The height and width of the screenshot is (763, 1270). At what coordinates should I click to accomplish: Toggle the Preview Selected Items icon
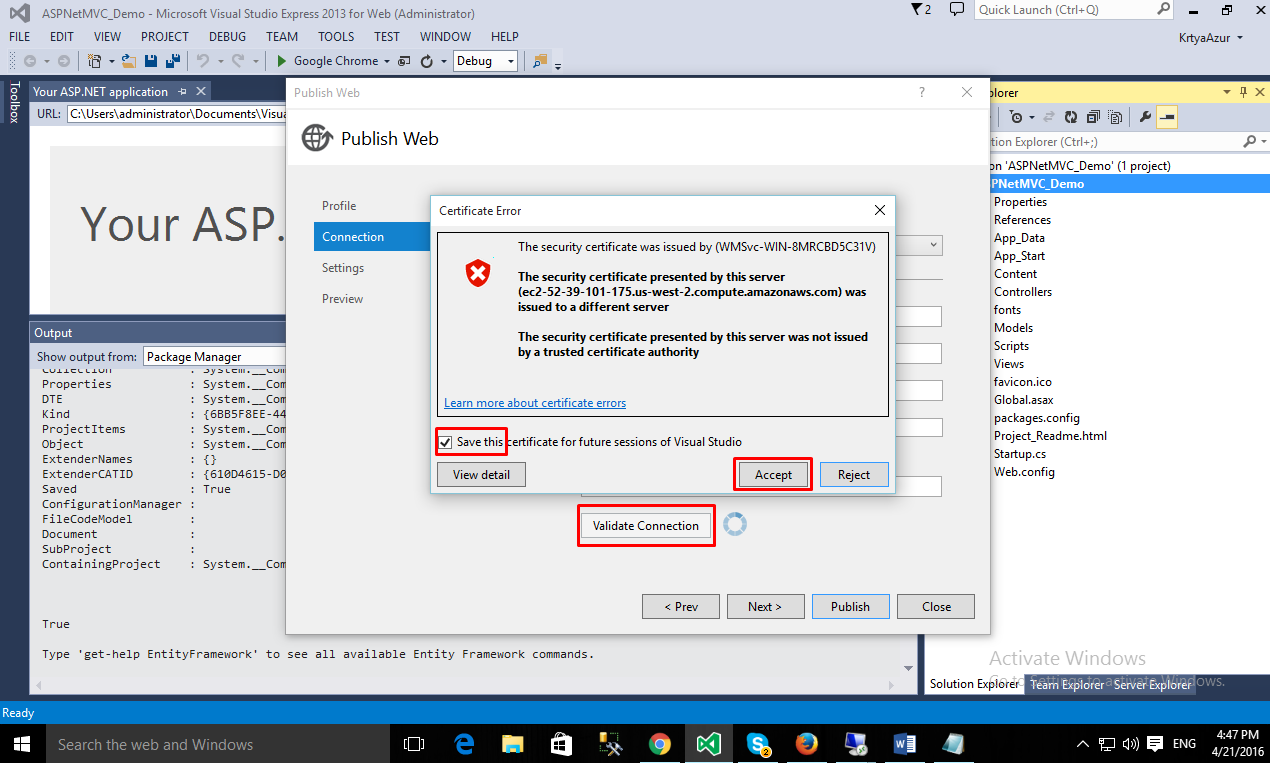click(x=1168, y=117)
